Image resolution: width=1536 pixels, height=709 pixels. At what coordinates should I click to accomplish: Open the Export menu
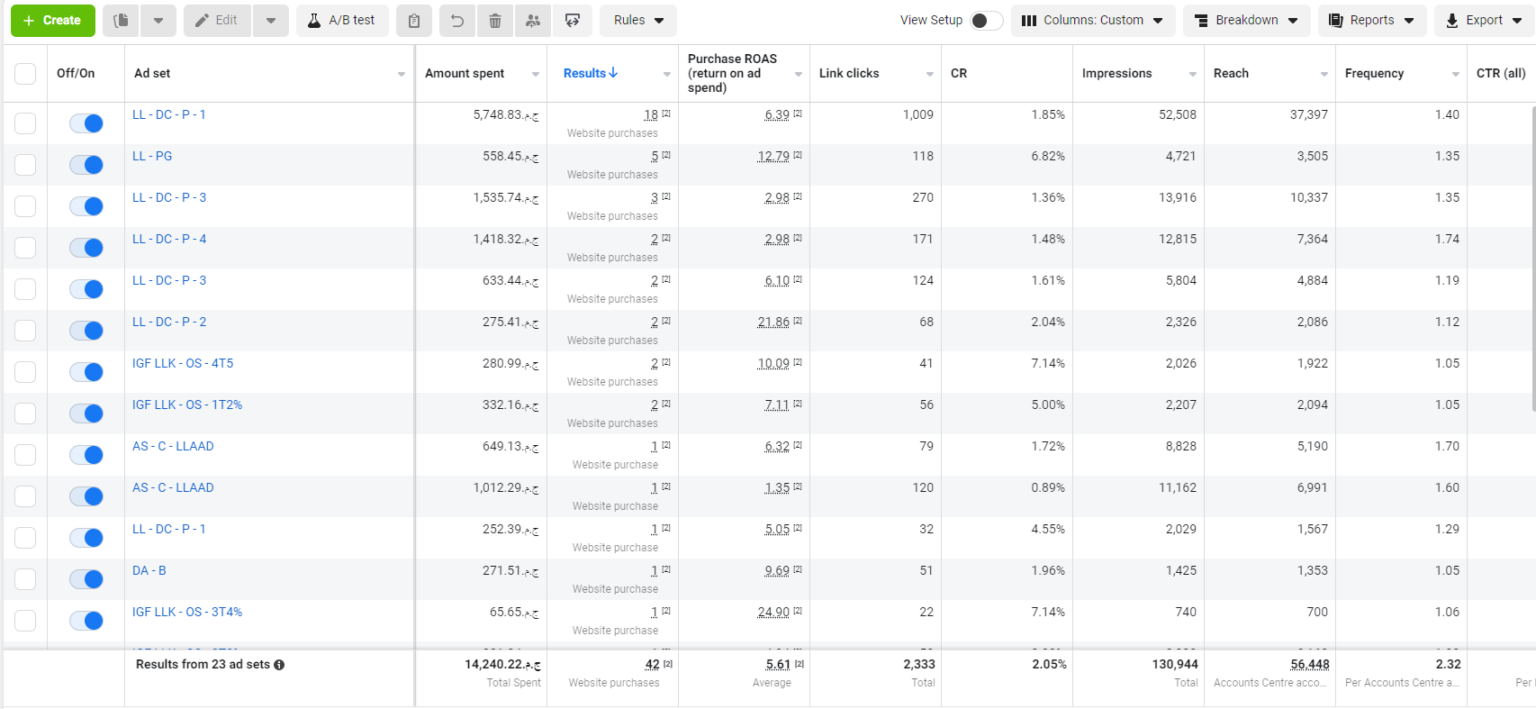pyautogui.click(x=1484, y=21)
